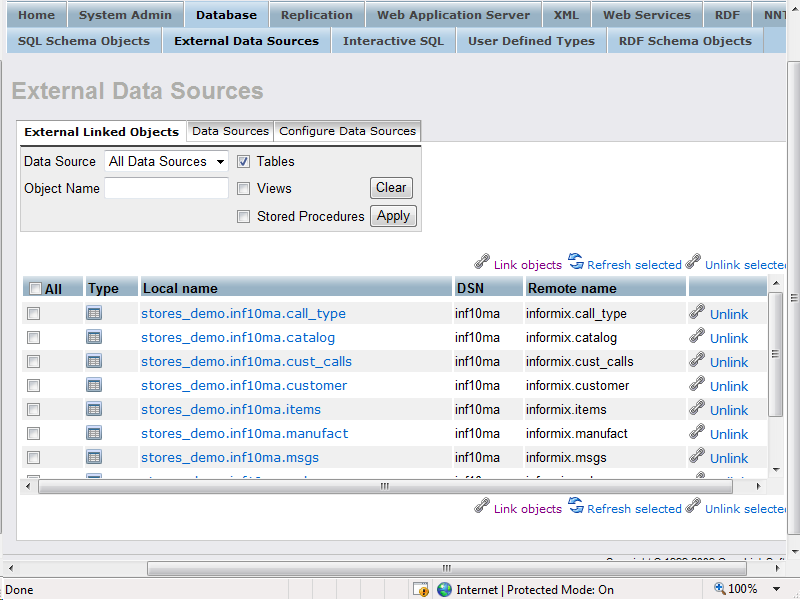Viewport: 800px width, 600px height.
Task: Open the zoom level dropdown arrow beside 100%
Action: 776,589
